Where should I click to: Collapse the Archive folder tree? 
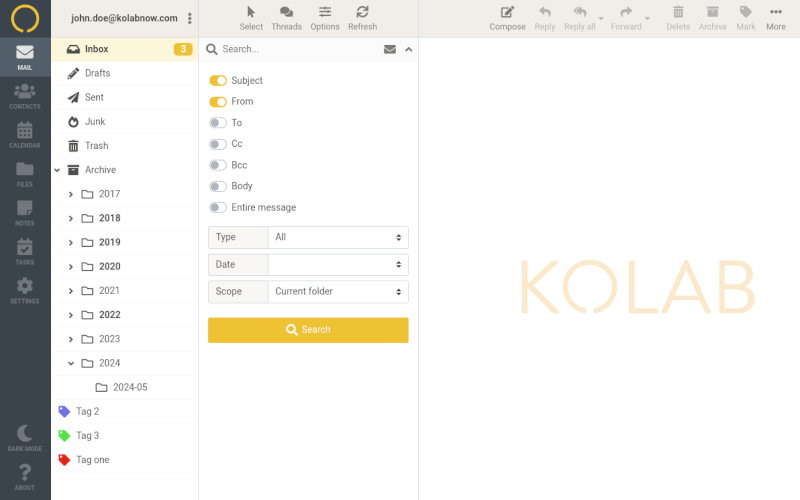(57, 170)
